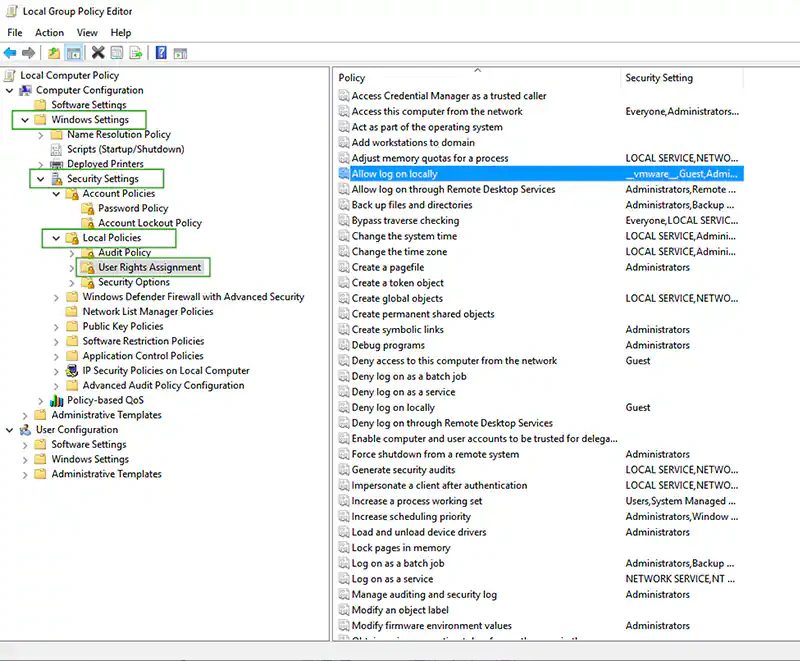Toggle the Show/Hide Console Tree icon
The image size is (800, 661).
pos(73,53)
